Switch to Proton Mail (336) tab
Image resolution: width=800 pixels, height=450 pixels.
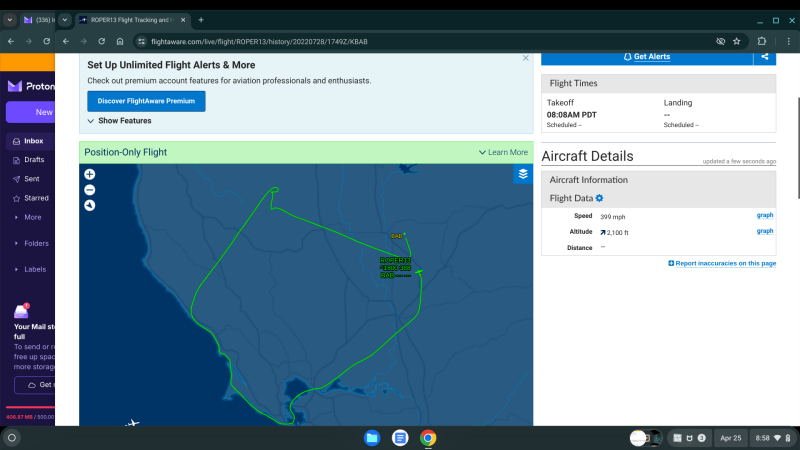[x=39, y=20]
